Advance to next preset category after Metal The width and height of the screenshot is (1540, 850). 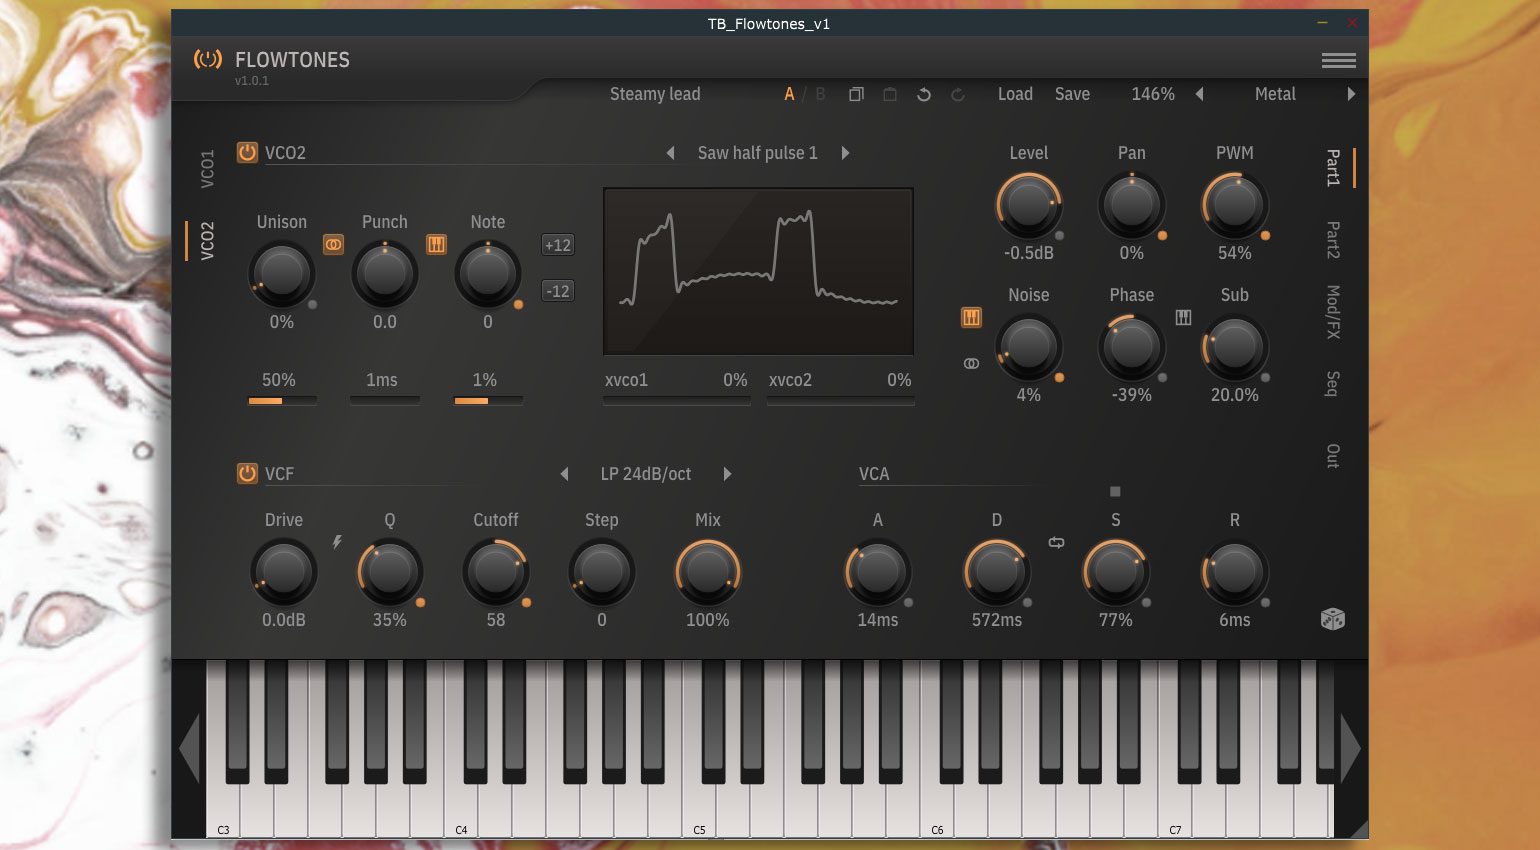pos(1351,94)
